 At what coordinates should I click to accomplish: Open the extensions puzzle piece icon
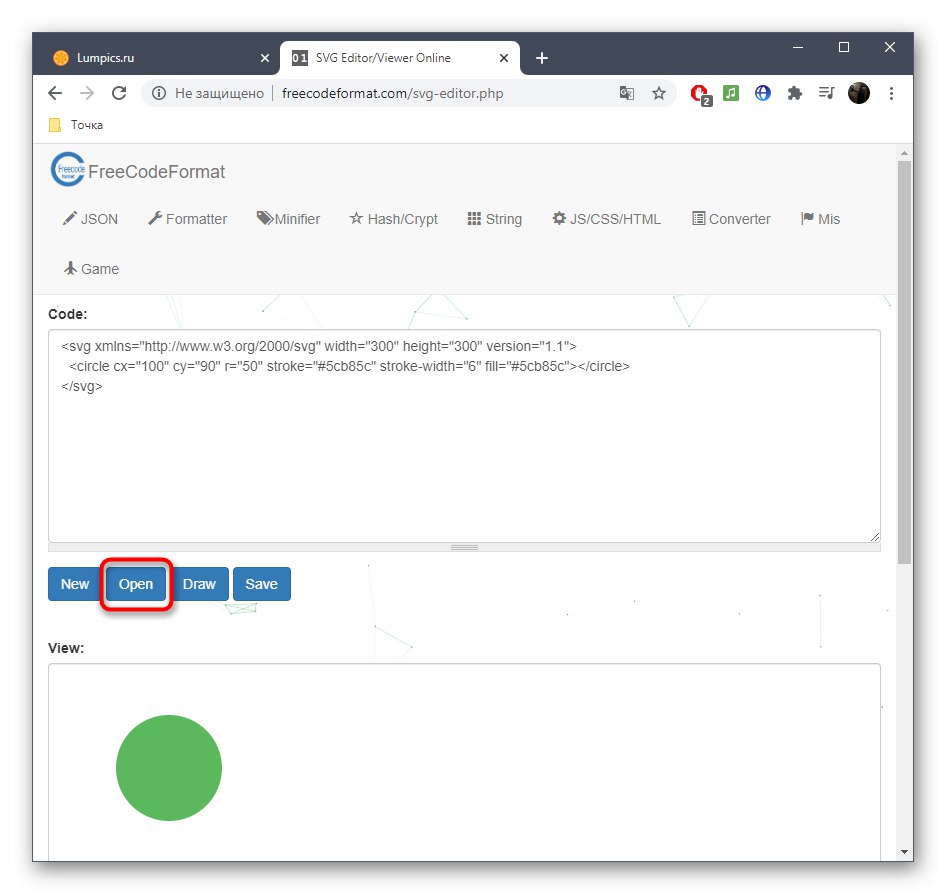tap(795, 93)
